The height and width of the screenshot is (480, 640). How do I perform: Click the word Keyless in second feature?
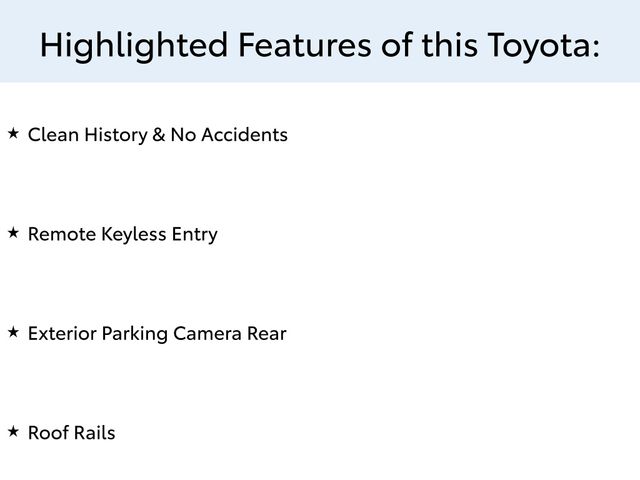(134, 235)
